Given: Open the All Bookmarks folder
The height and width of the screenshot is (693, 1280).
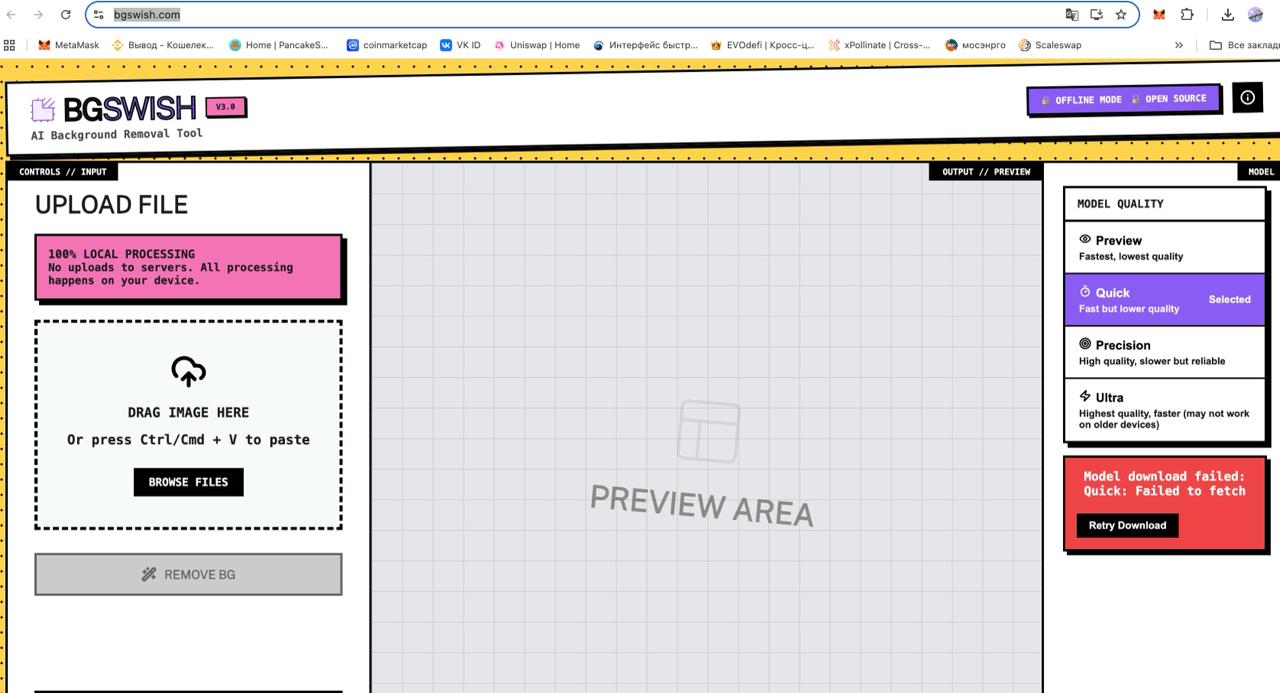Looking at the screenshot, I should (x=1243, y=45).
